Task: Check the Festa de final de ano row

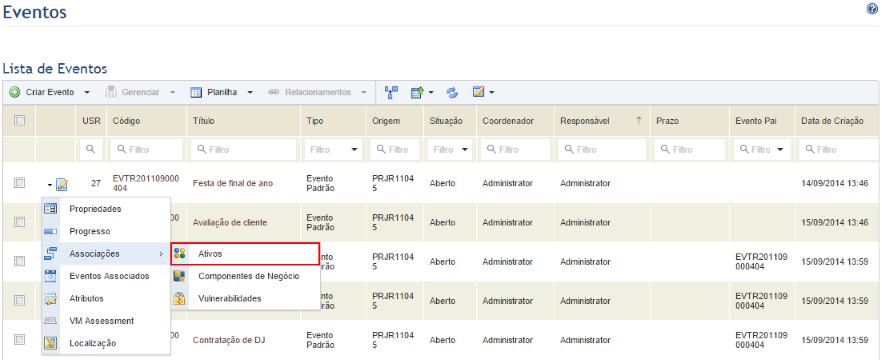Action: point(19,183)
